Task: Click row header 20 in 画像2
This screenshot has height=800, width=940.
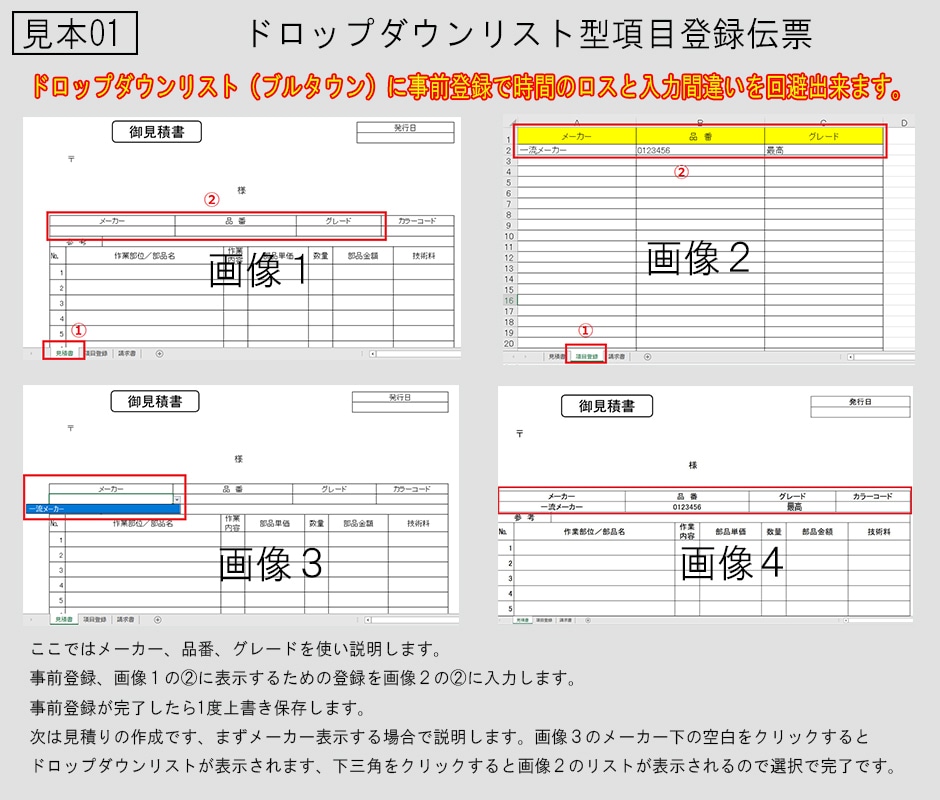Action: (x=509, y=344)
